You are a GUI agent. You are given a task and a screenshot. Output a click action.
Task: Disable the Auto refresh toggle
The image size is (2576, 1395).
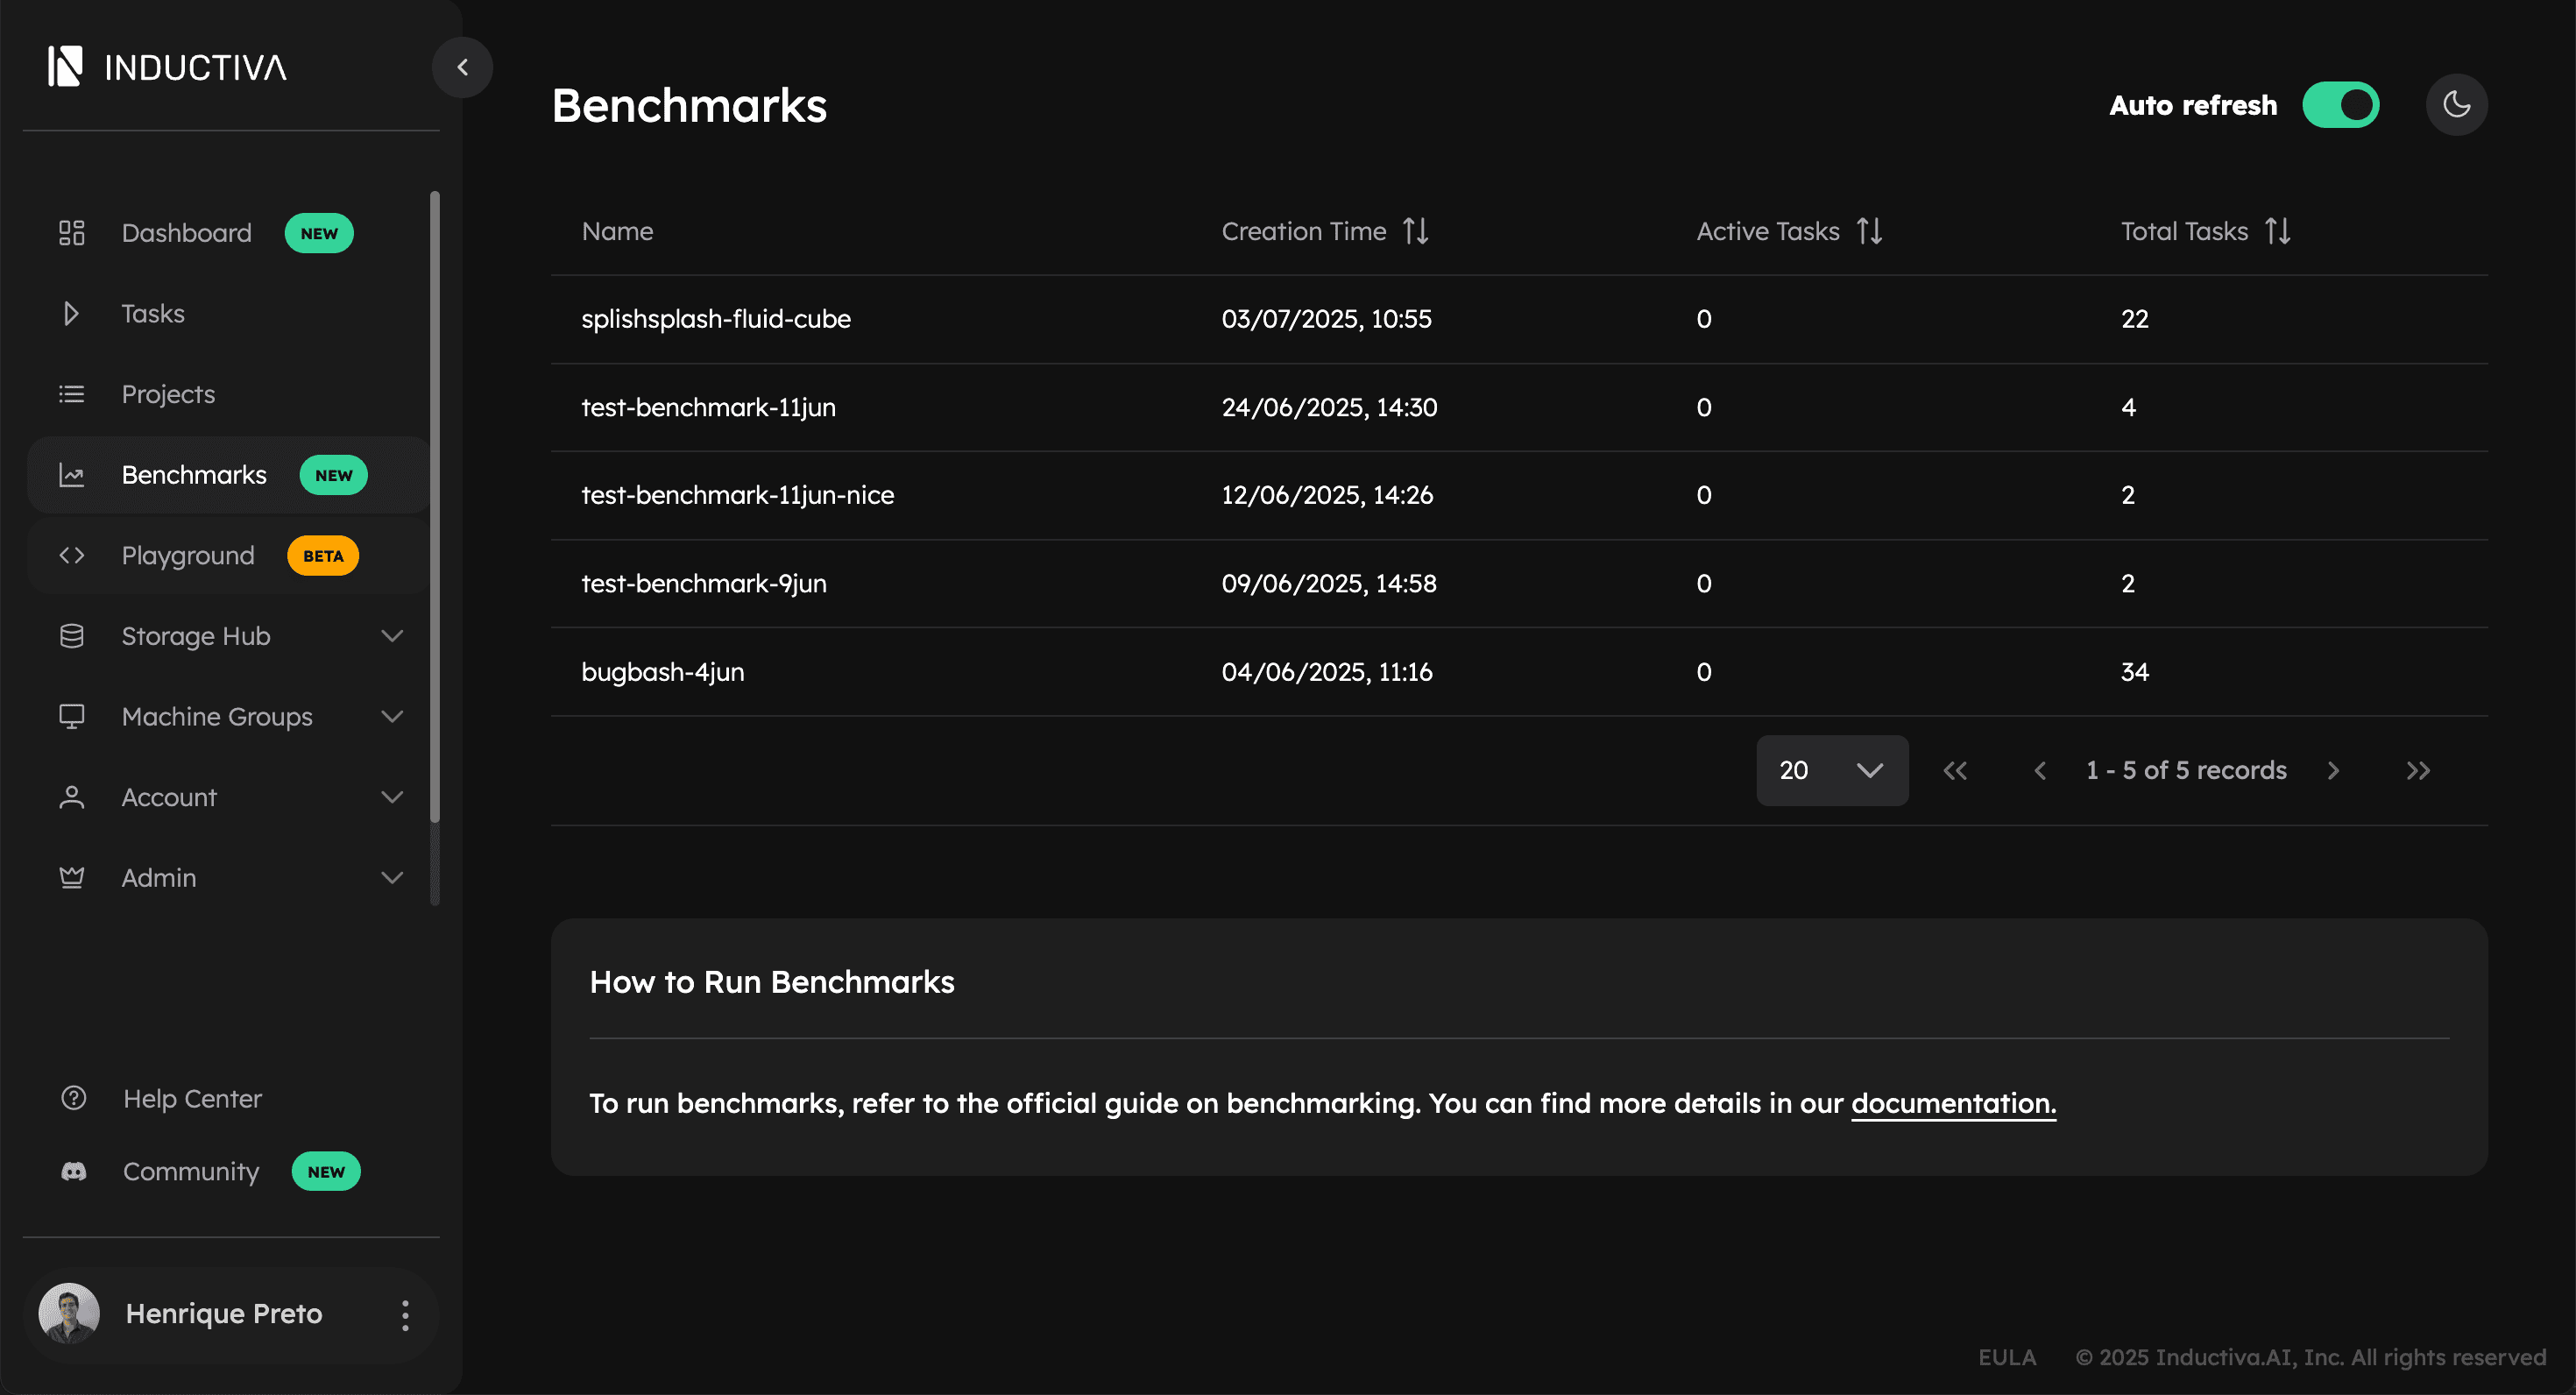coord(2341,104)
